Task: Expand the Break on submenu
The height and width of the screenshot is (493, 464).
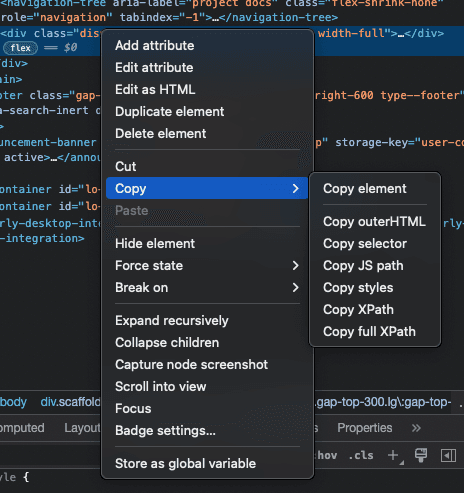Action: pyautogui.click(x=207, y=288)
